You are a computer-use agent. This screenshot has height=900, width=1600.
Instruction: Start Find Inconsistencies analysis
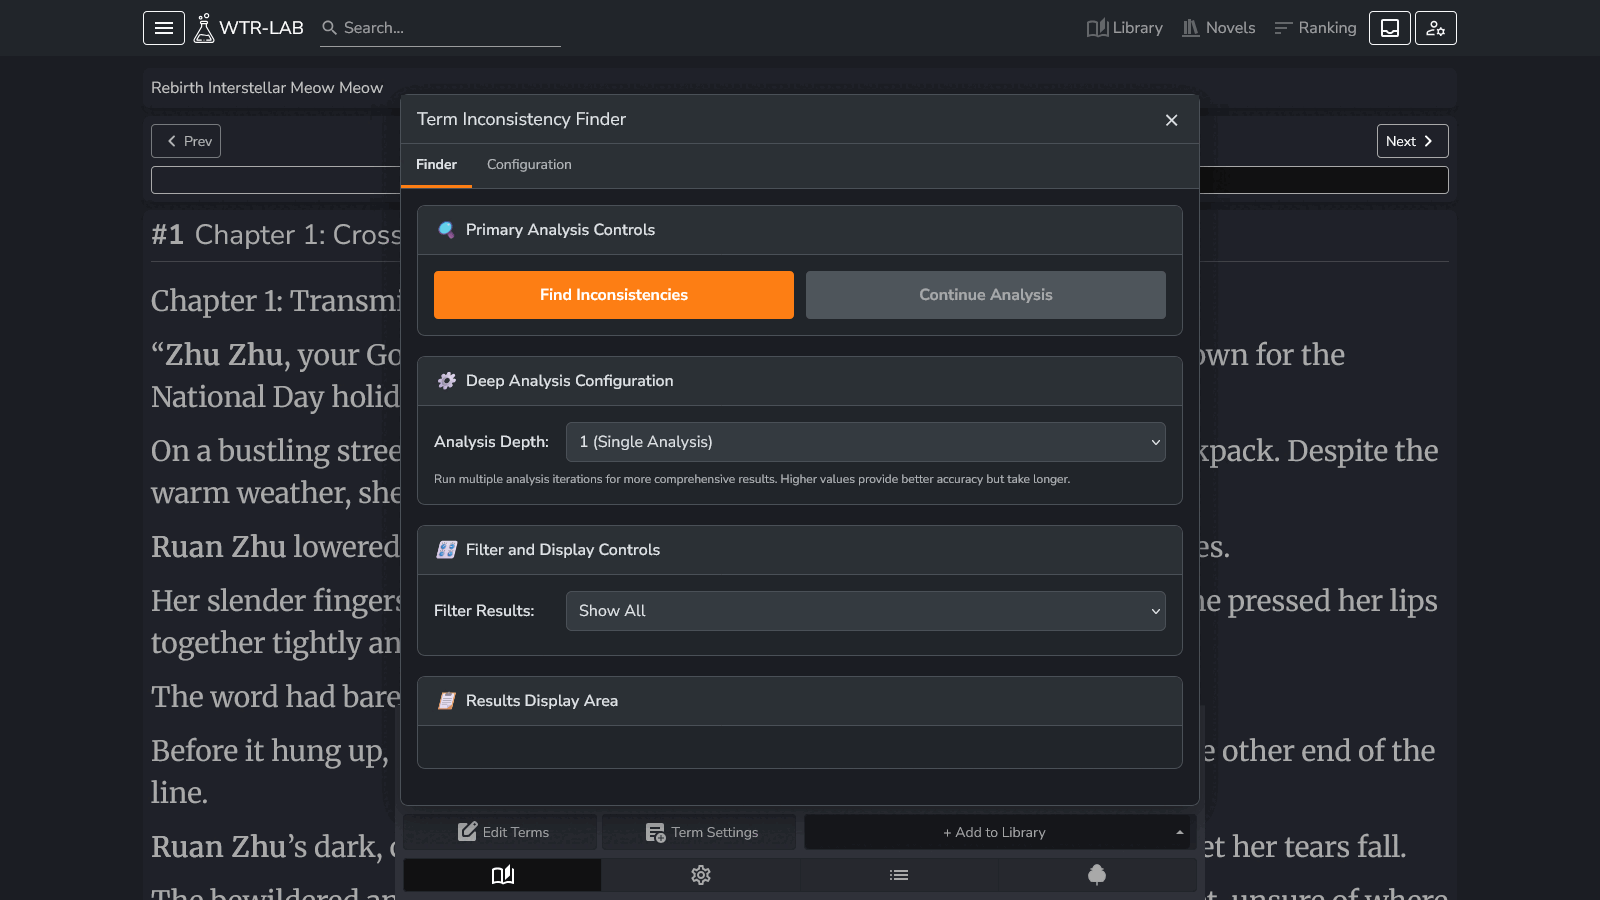click(x=614, y=295)
